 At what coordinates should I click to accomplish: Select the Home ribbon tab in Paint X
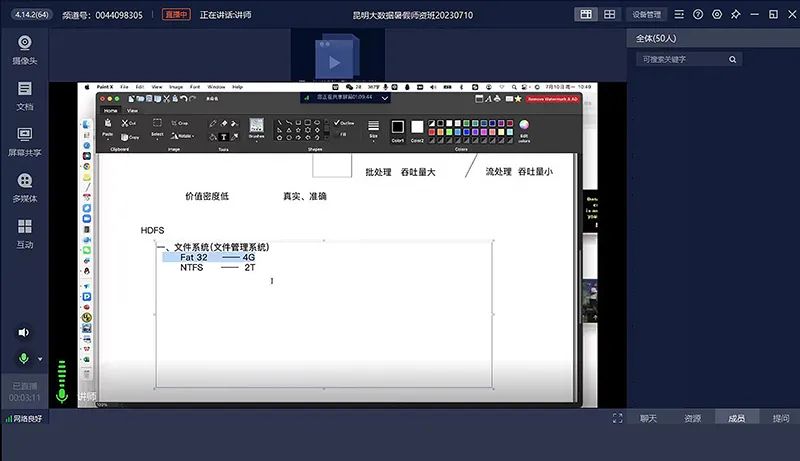click(x=110, y=110)
